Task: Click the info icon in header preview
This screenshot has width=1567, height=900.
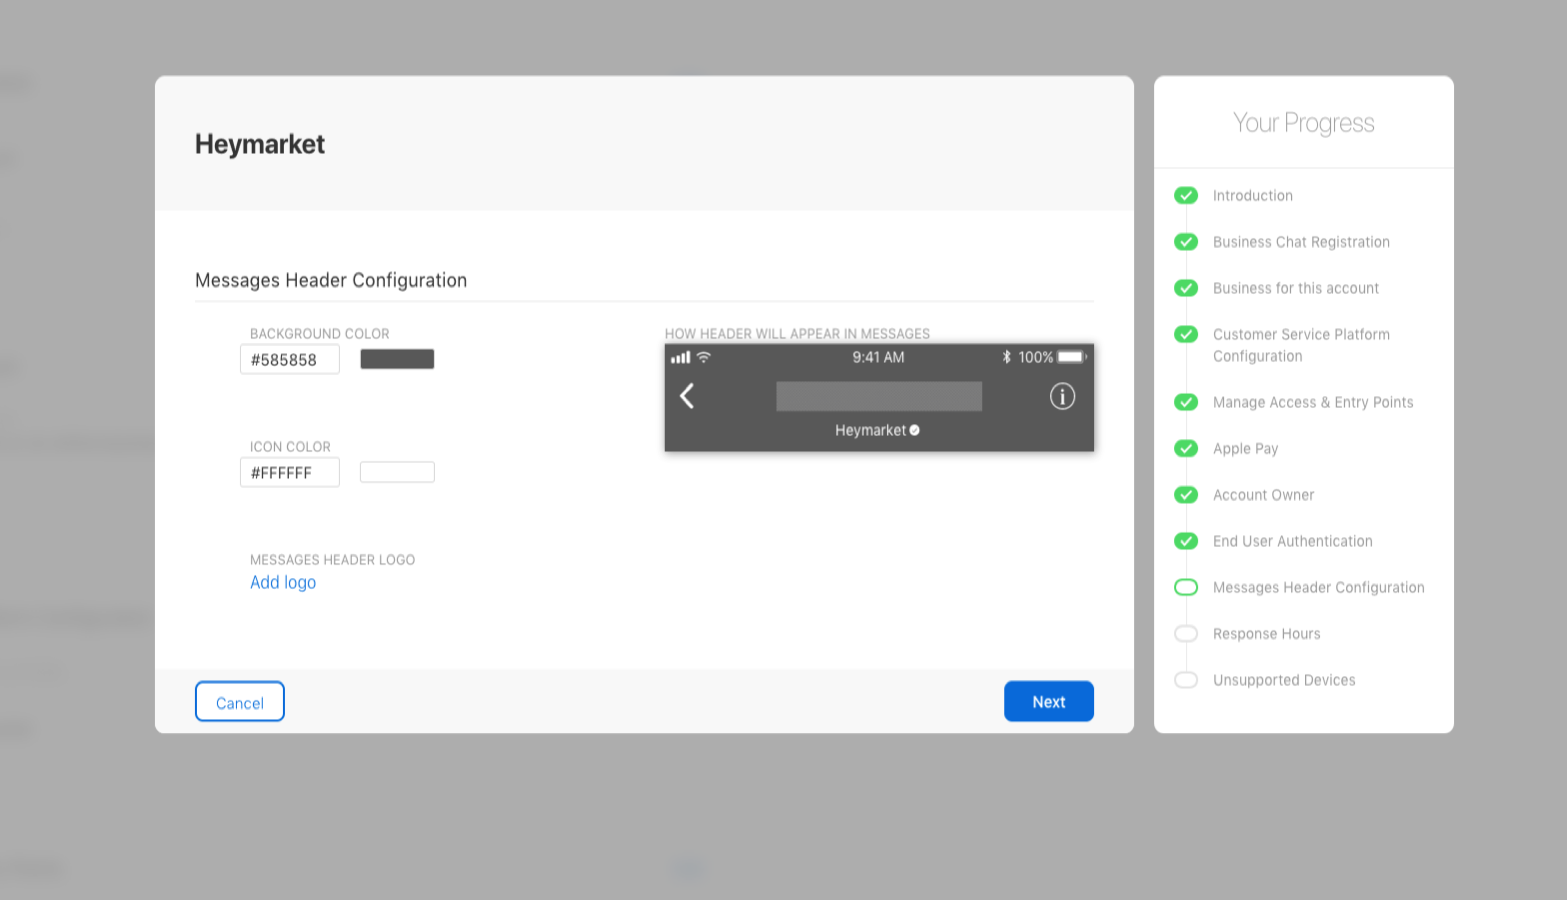Action: point(1062,396)
